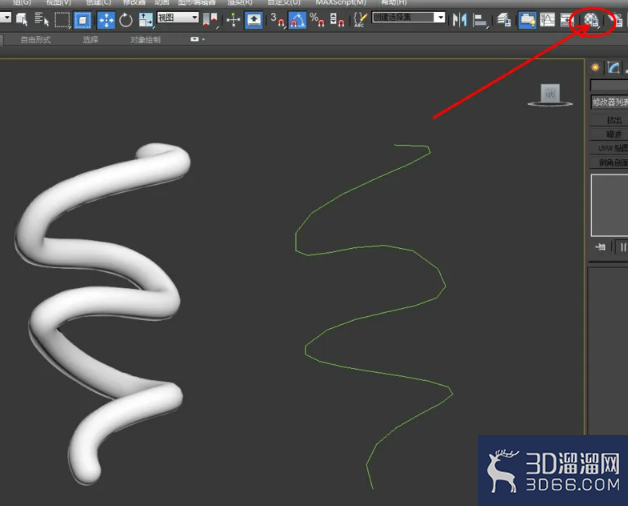Toggle Keyboard Shortcut Override button
Image resolution: width=628 pixels, height=506 pixels.
(x=254, y=20)
